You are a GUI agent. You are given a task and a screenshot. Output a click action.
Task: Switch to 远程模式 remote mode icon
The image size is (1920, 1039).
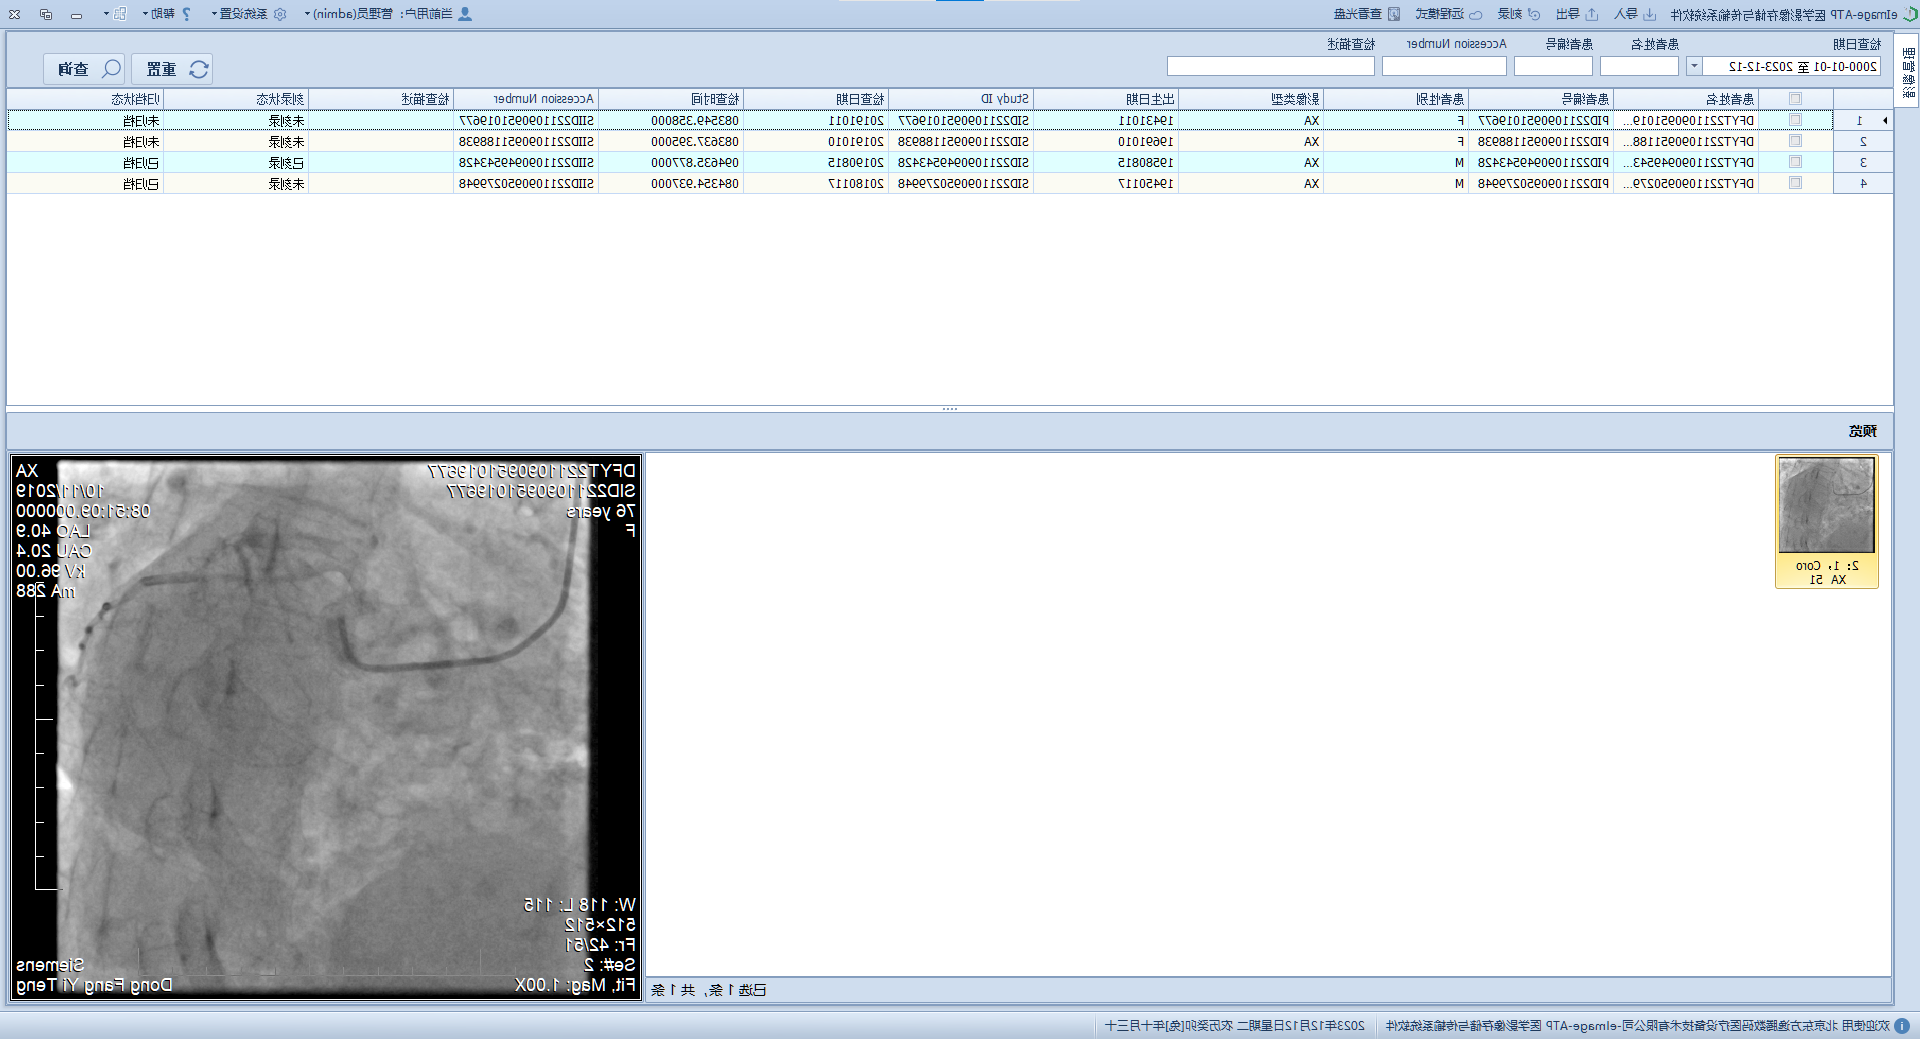click(x=1476, y=14)
